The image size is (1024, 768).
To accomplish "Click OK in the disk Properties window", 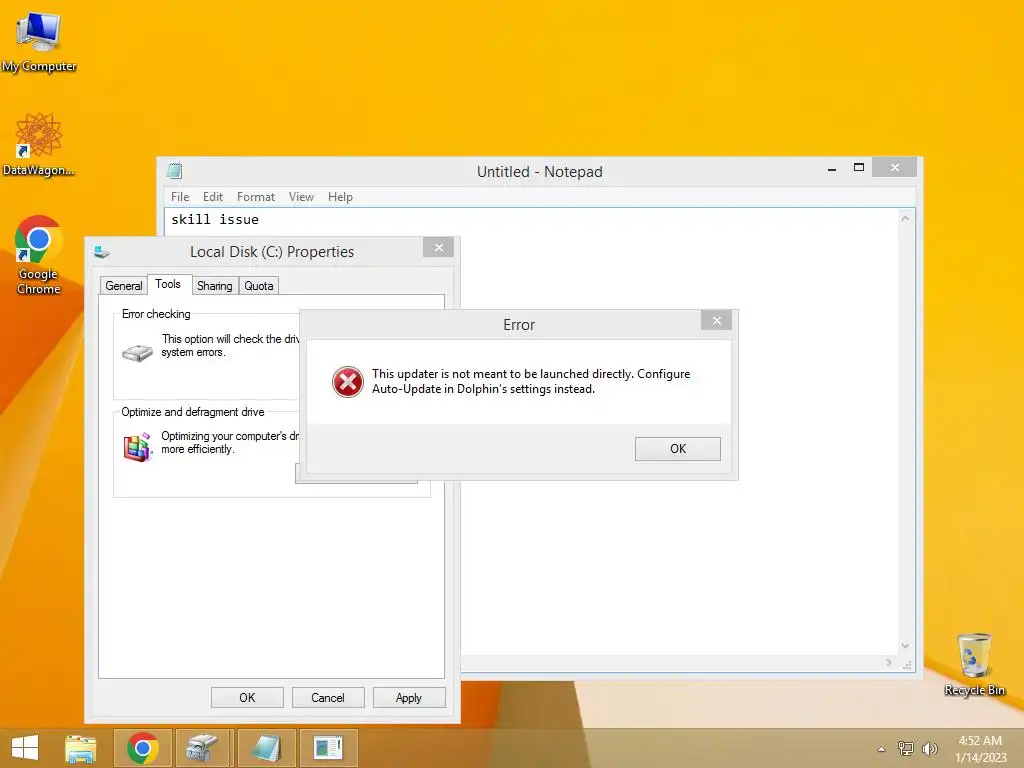I will (x=248, y=697).
